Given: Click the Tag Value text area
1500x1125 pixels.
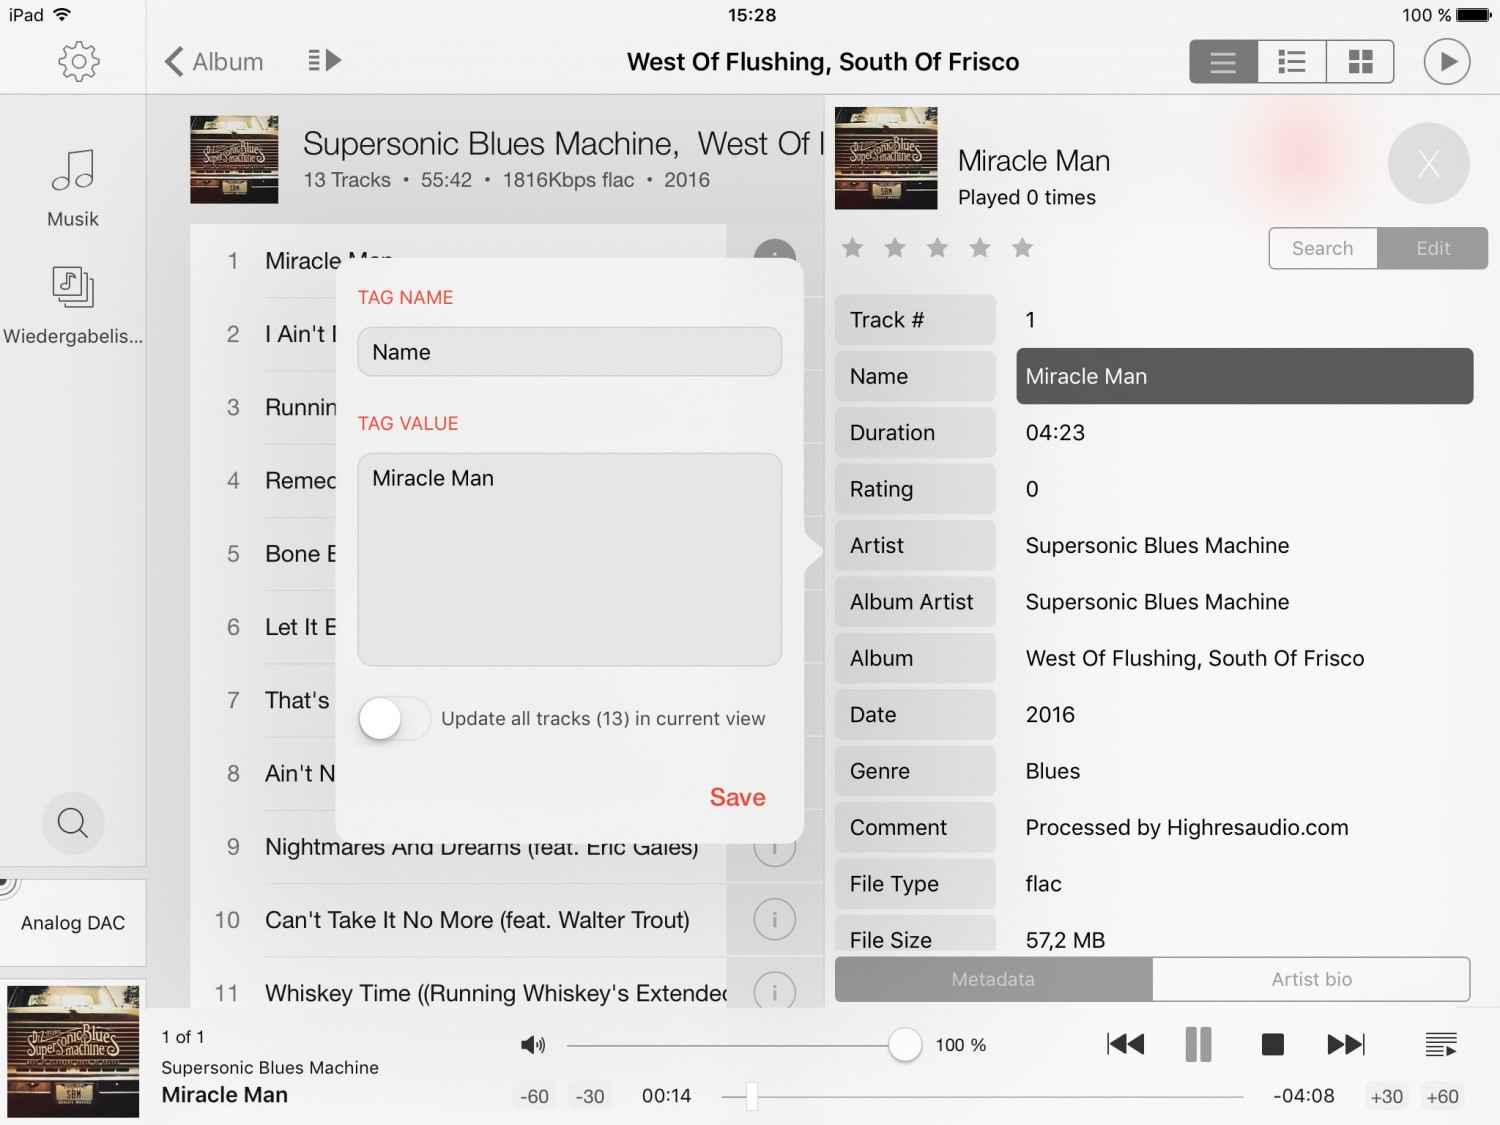Looking at the screenshot, I should [569, 559].
